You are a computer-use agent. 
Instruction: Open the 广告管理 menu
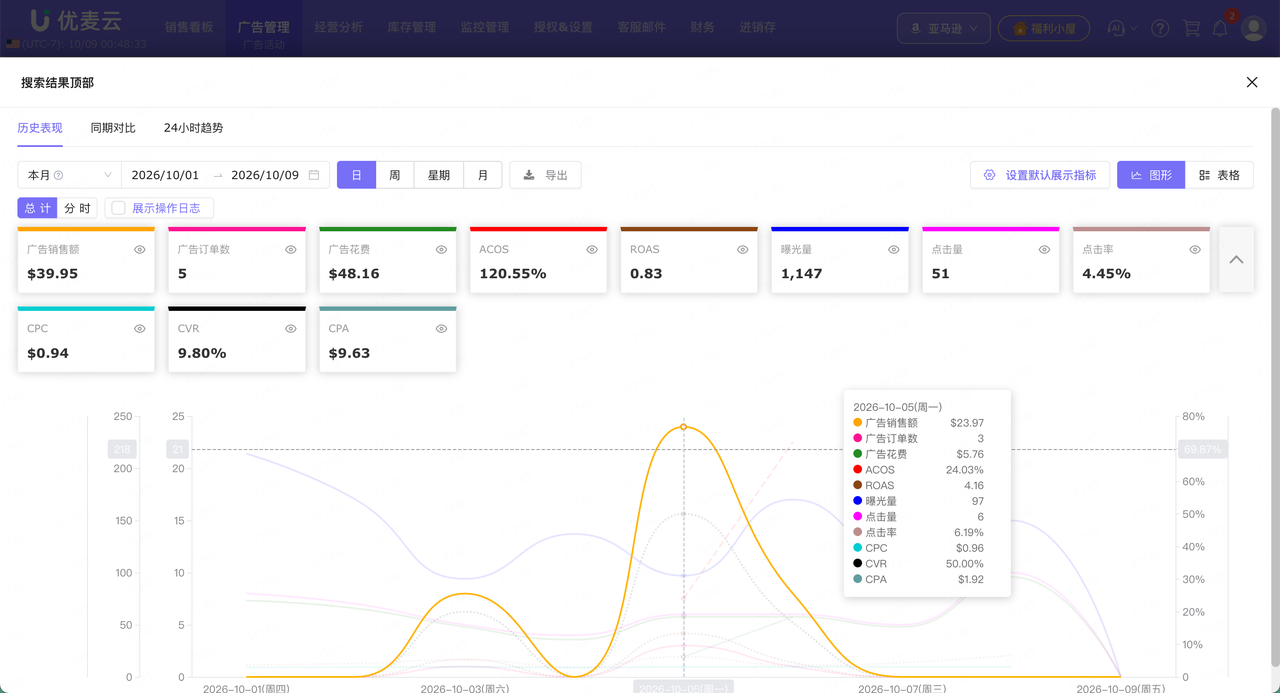click(x=263, y=28)
